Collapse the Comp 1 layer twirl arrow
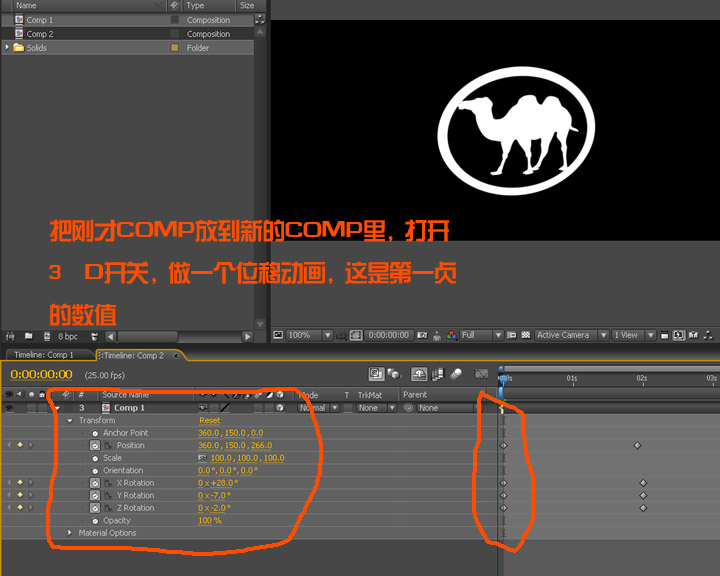 point(57,408)
